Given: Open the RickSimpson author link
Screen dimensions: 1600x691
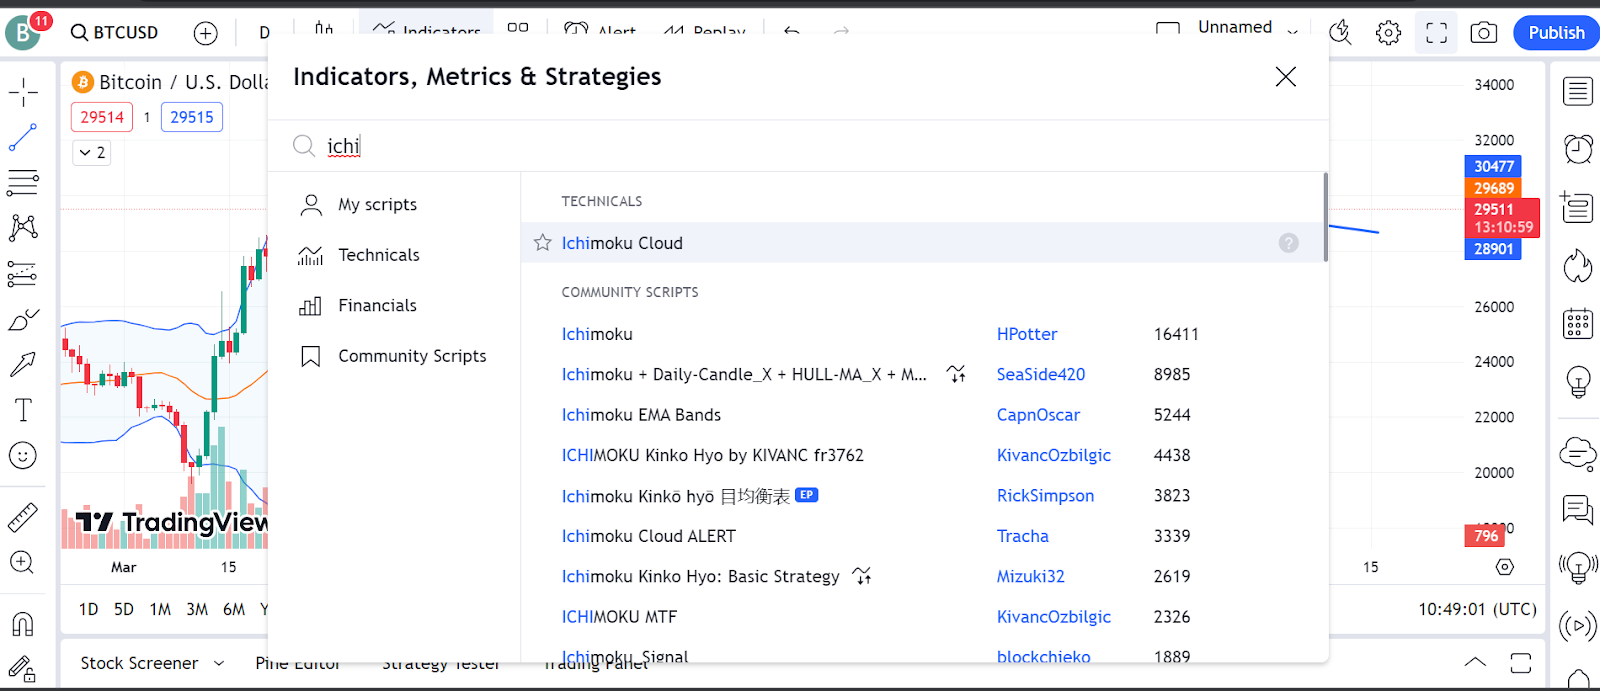Looking at the screenshot, I should [x=1045, y=496].
